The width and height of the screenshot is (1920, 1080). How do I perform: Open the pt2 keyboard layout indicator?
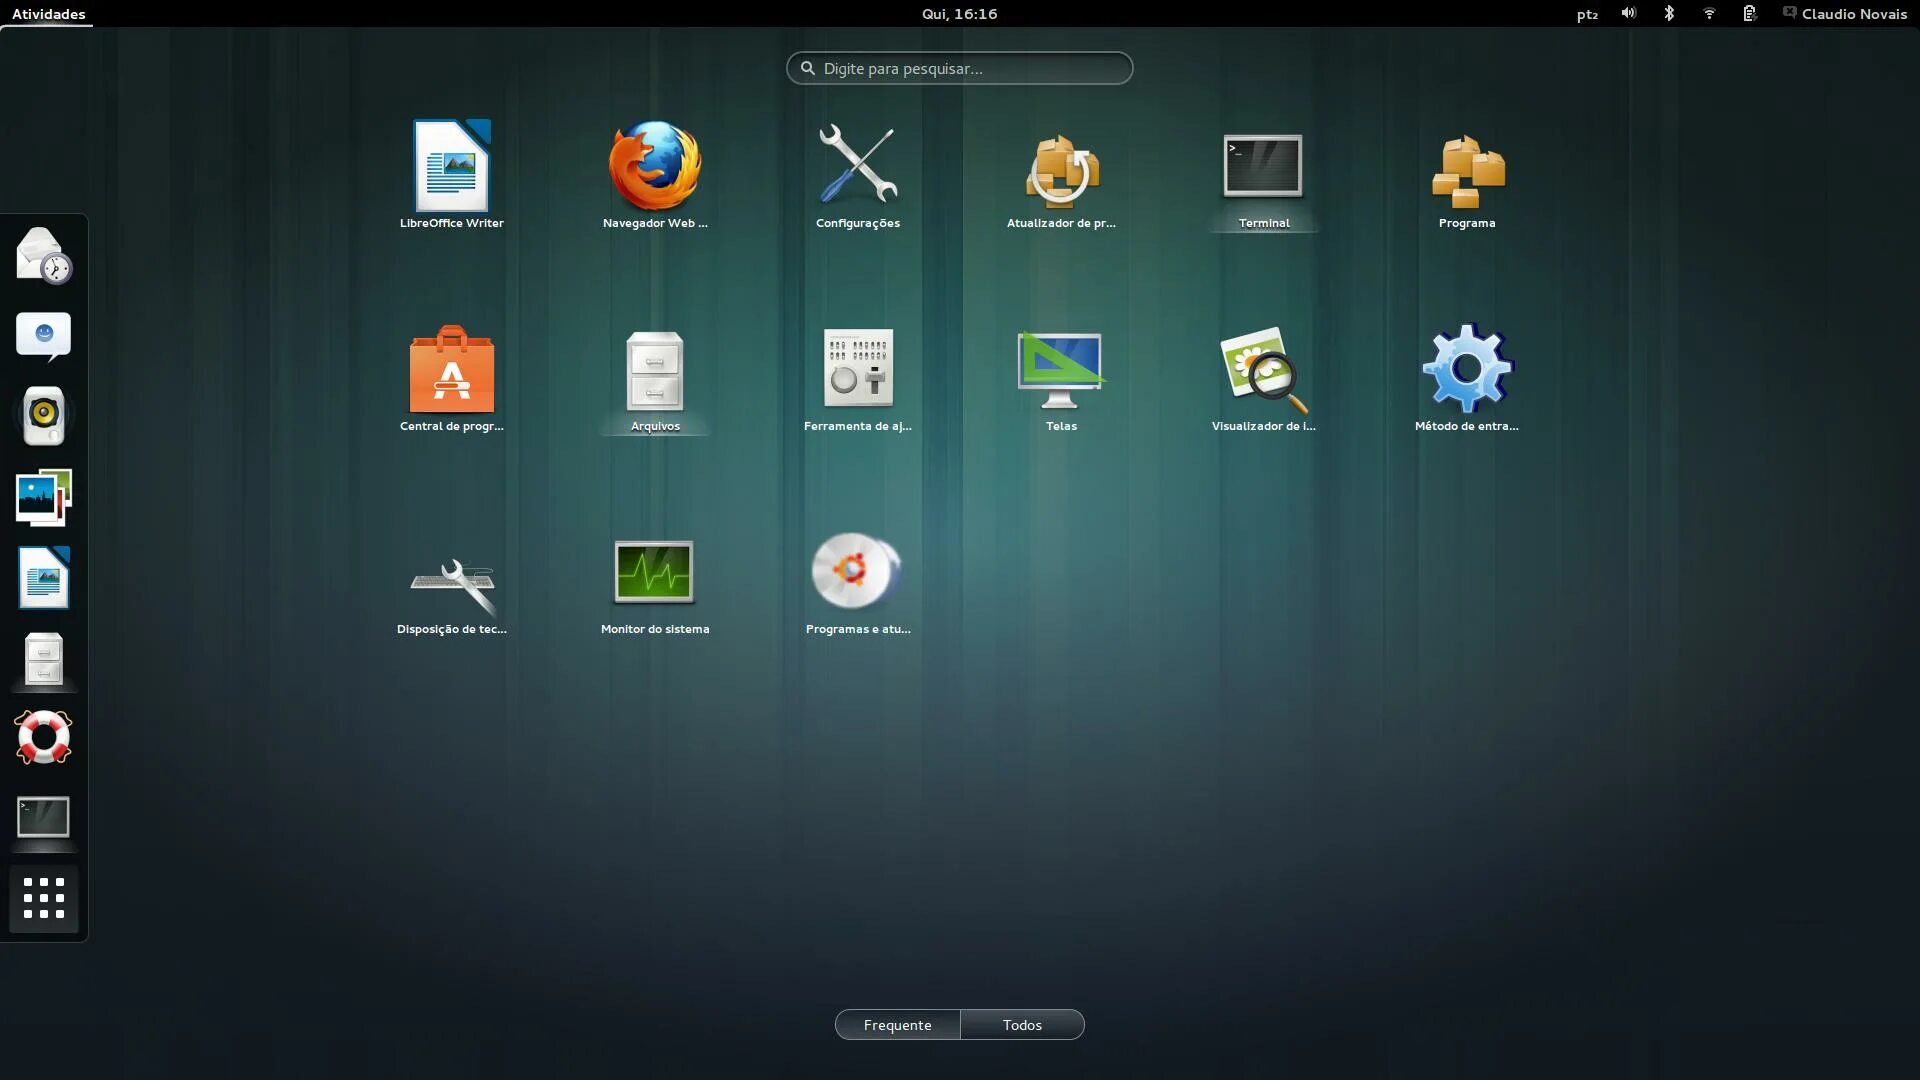click(1586, 14)
